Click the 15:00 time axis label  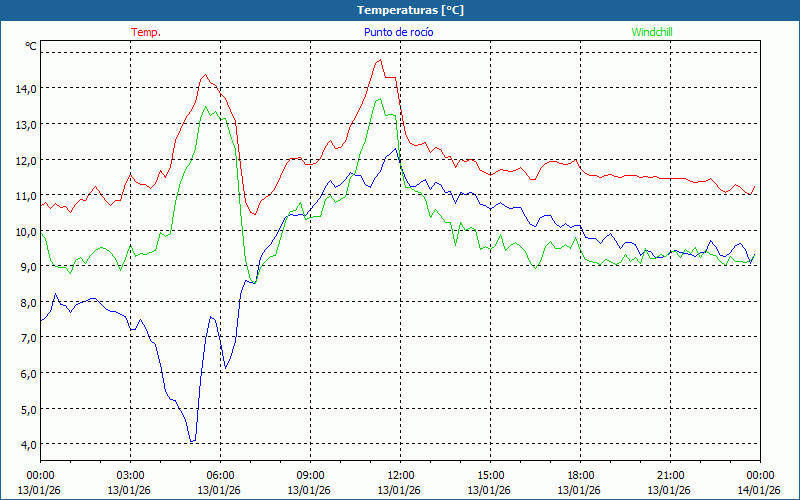[x=490, y=475]
